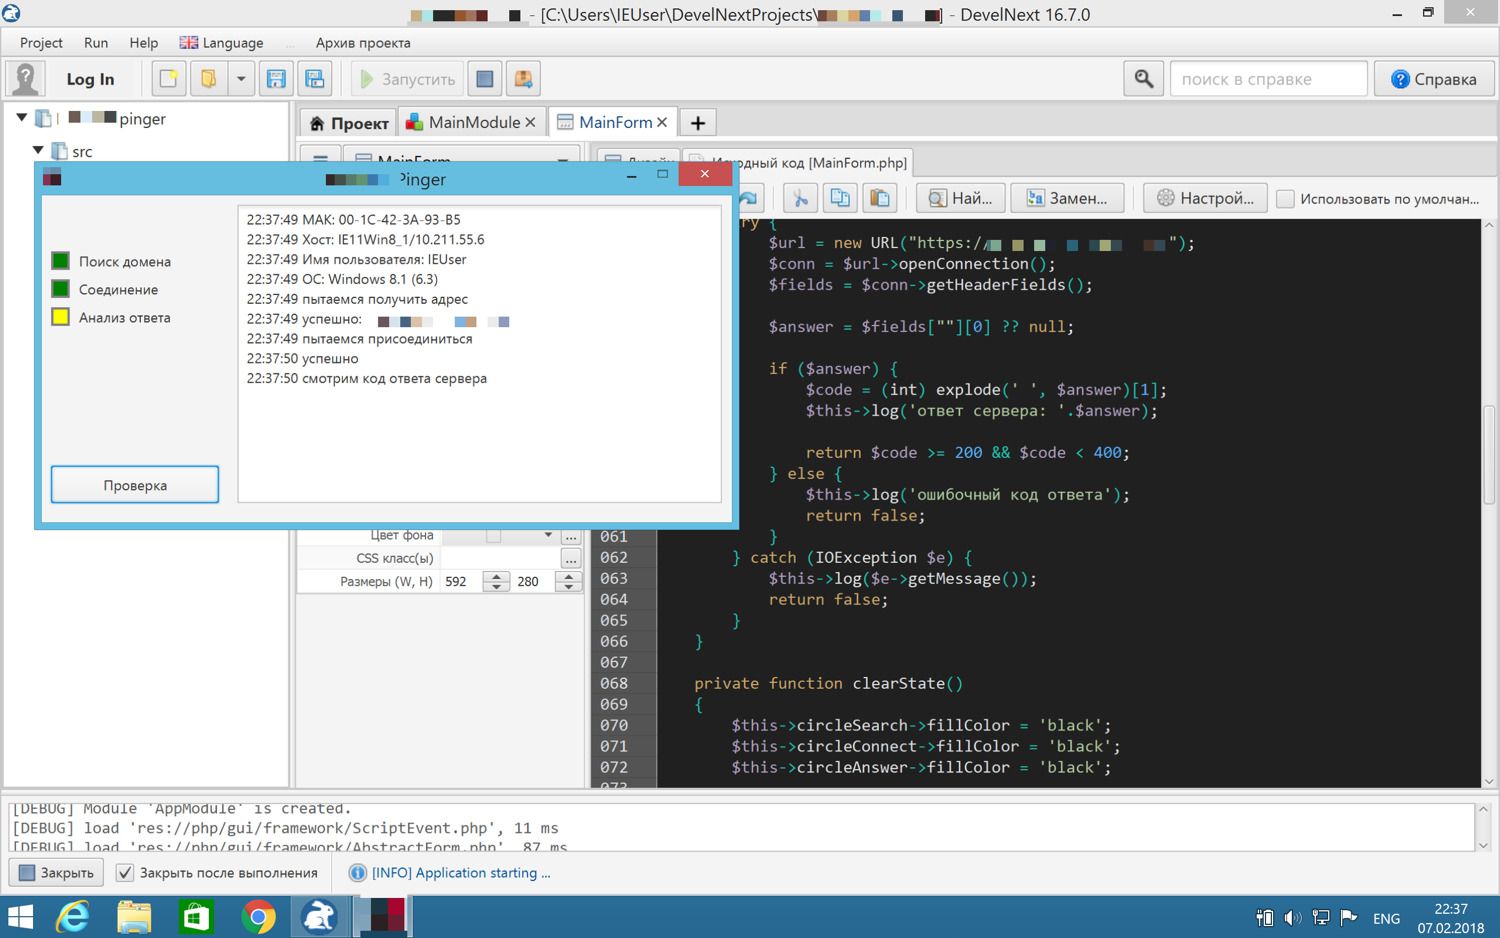Switch to the MainModule tab
Image resolution: width=1500 pixels, height=938 pixels.
(x=472, y=122)
